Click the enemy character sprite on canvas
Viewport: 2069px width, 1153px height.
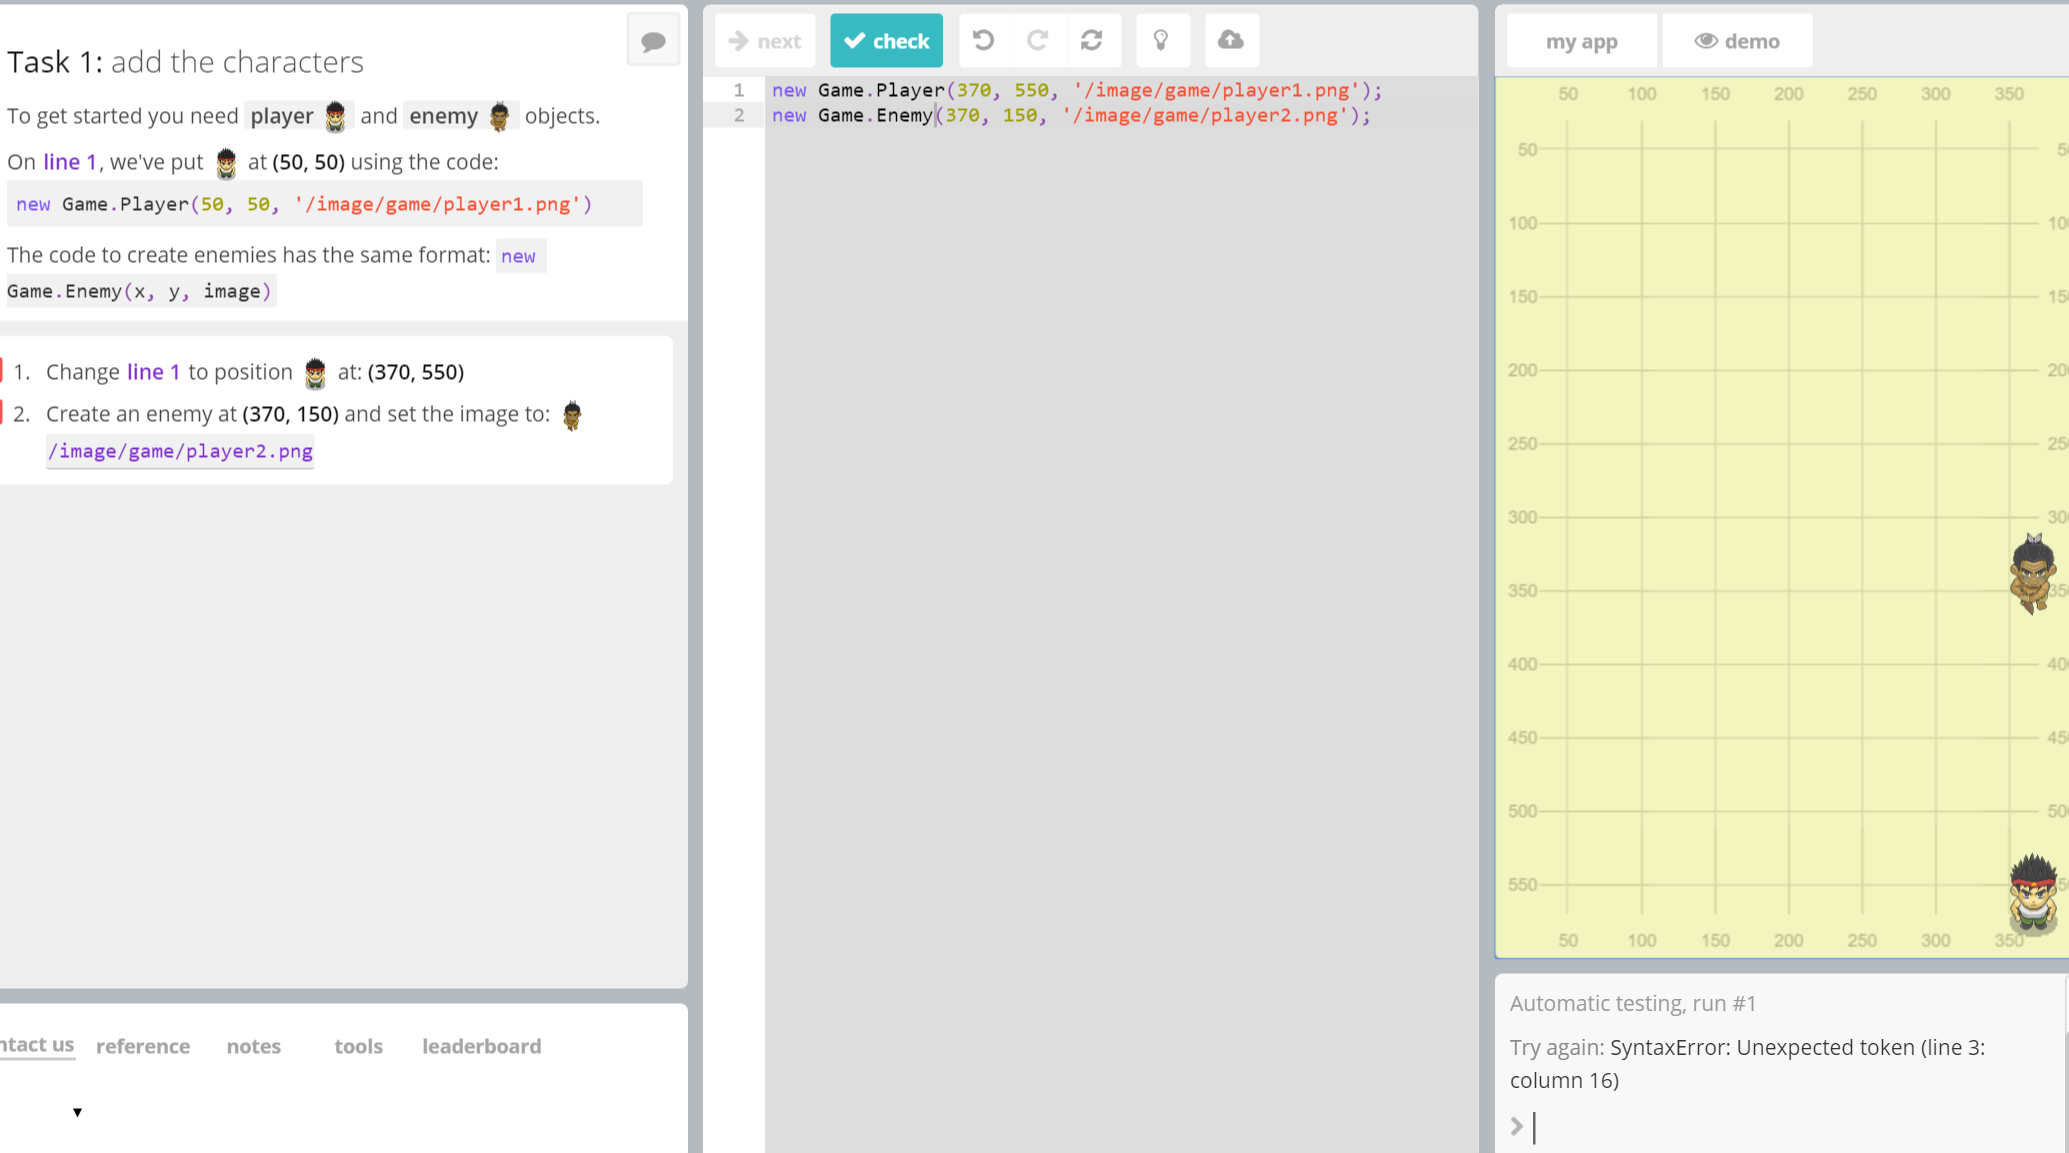click(x=2032, y=574)
